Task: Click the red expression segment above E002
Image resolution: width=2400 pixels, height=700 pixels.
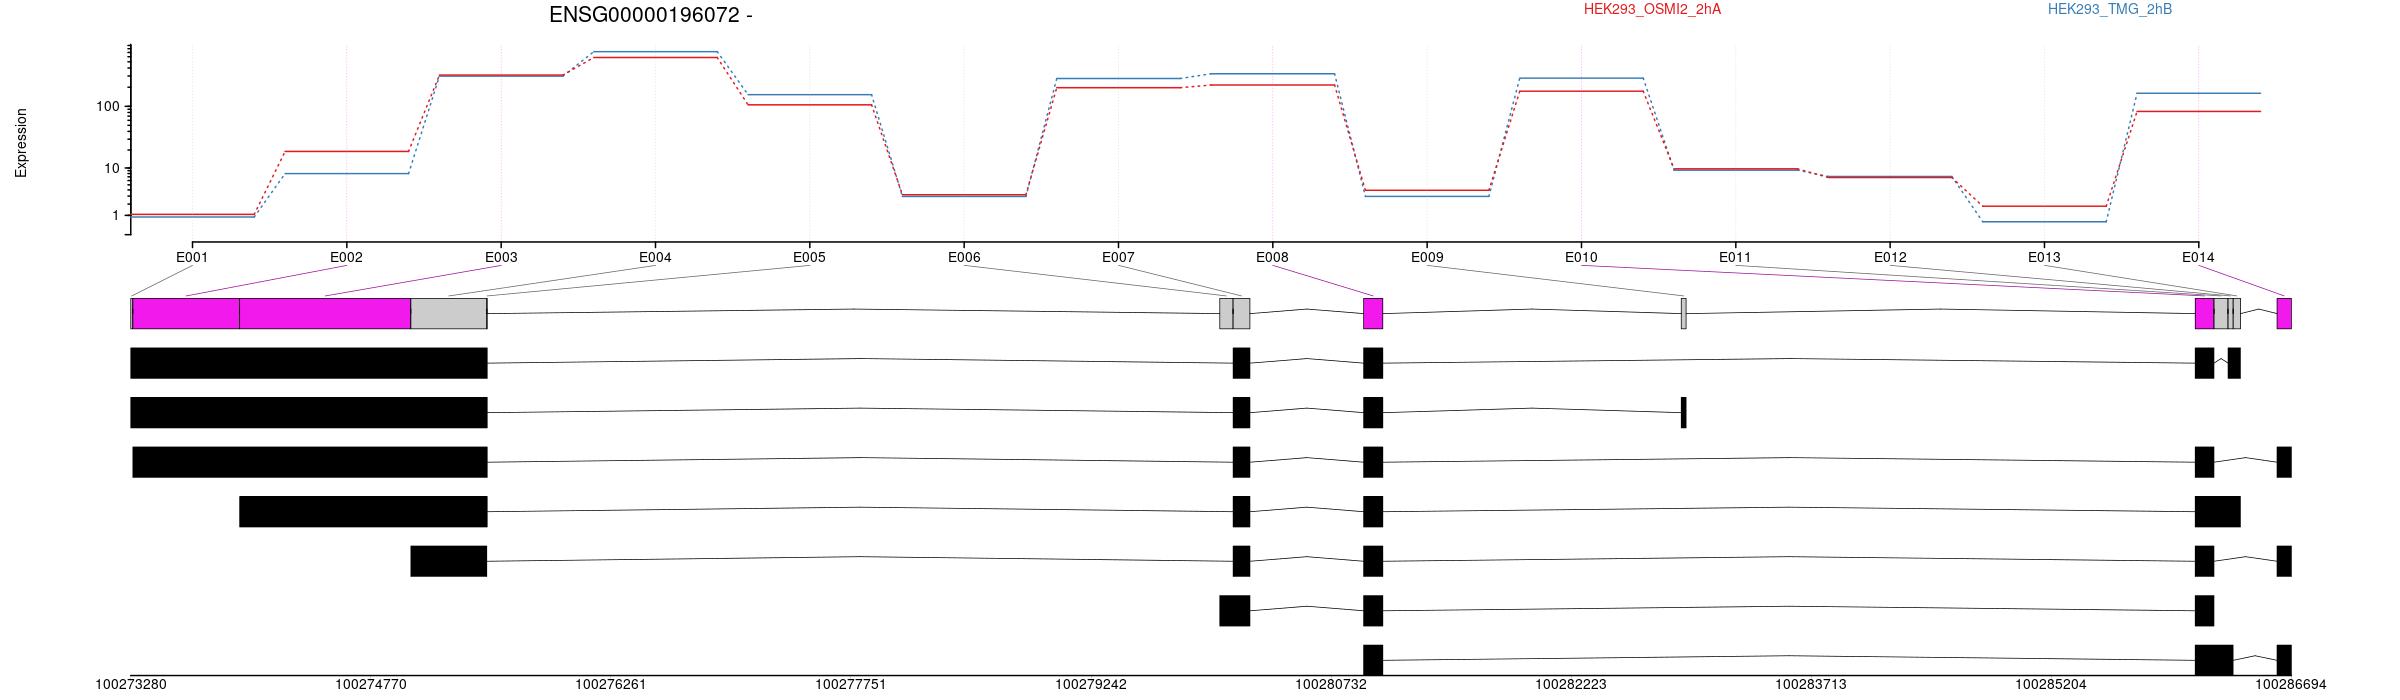Action: click(346, 151)
